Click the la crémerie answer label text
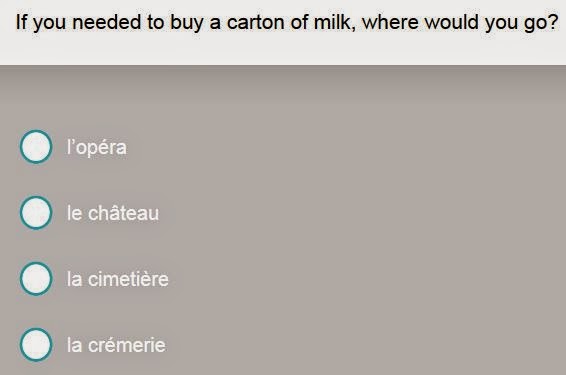 (x=116, y=345)
